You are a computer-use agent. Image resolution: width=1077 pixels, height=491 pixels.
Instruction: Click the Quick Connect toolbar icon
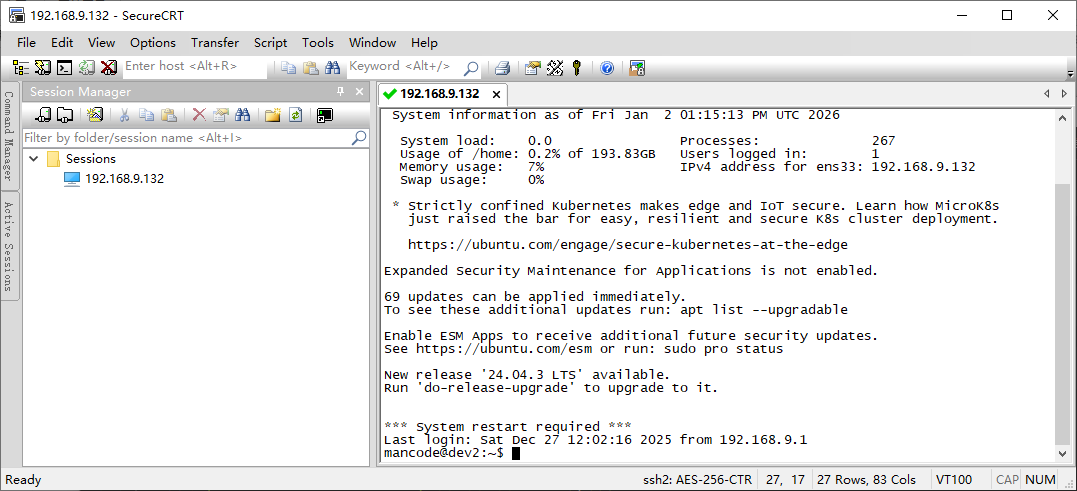pos(42,68)
